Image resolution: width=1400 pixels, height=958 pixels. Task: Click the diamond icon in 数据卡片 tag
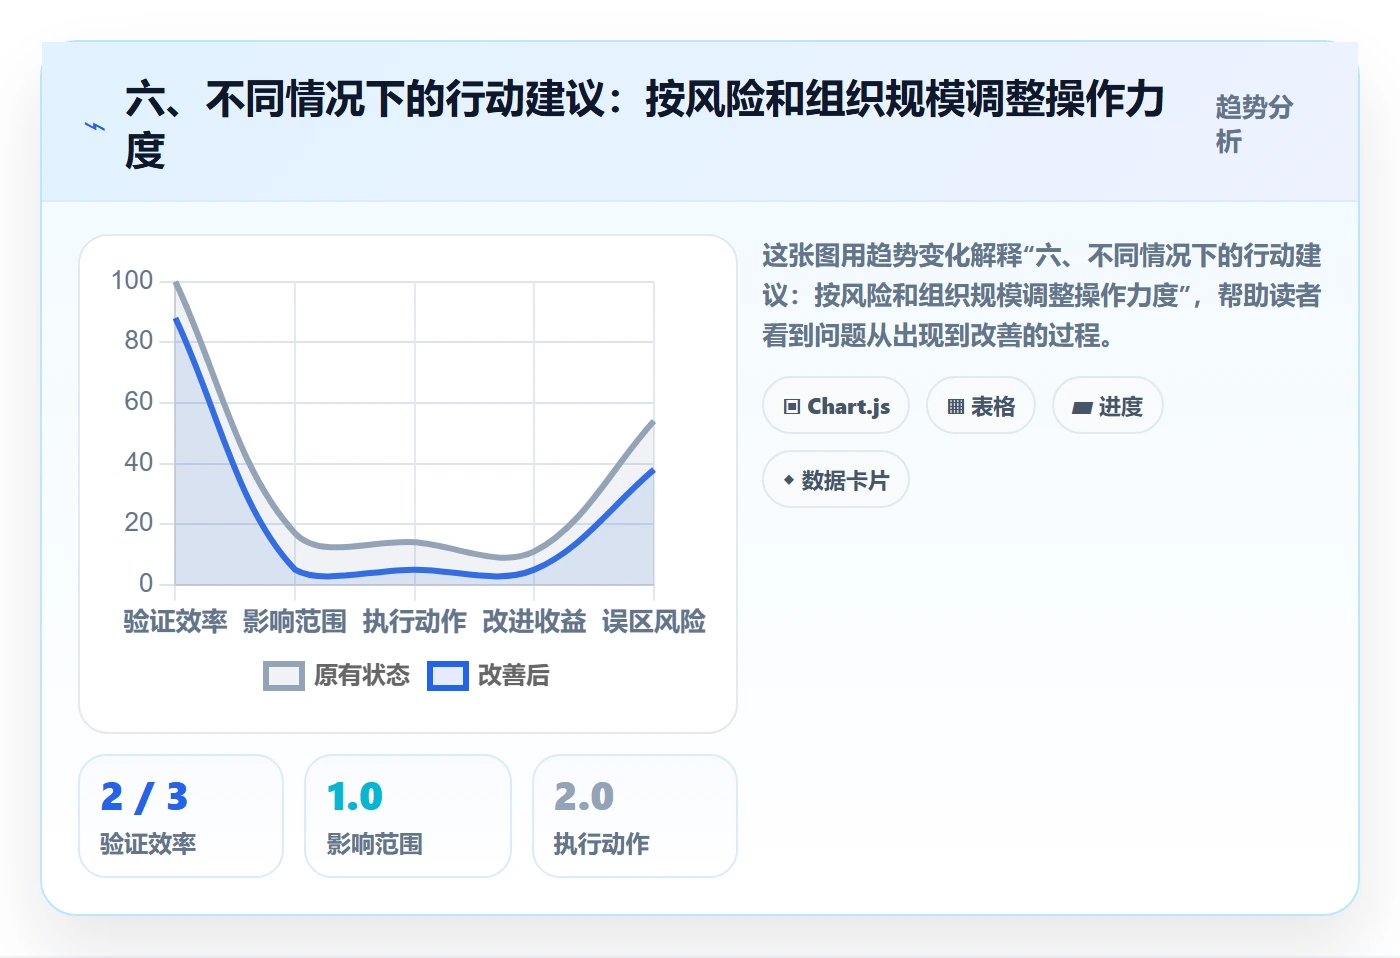pos(789,480)
